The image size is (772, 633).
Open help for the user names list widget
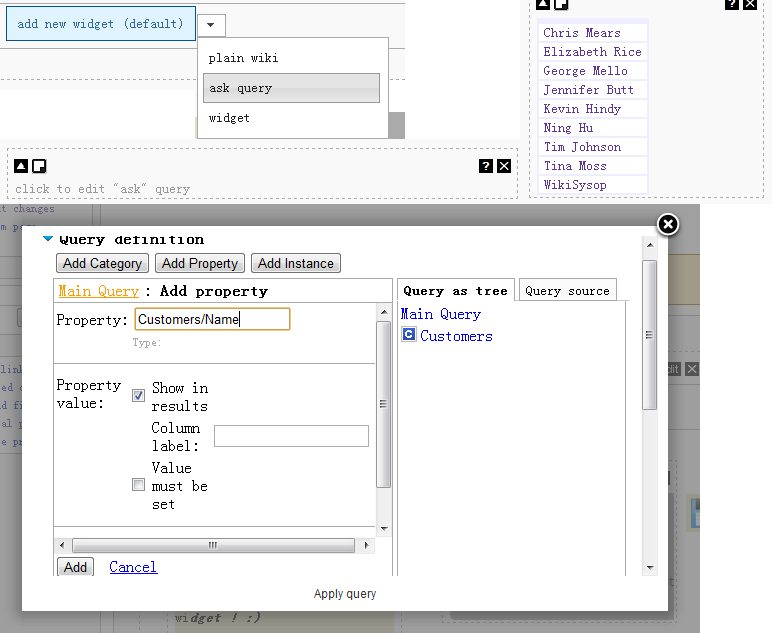tap(732, 4)
